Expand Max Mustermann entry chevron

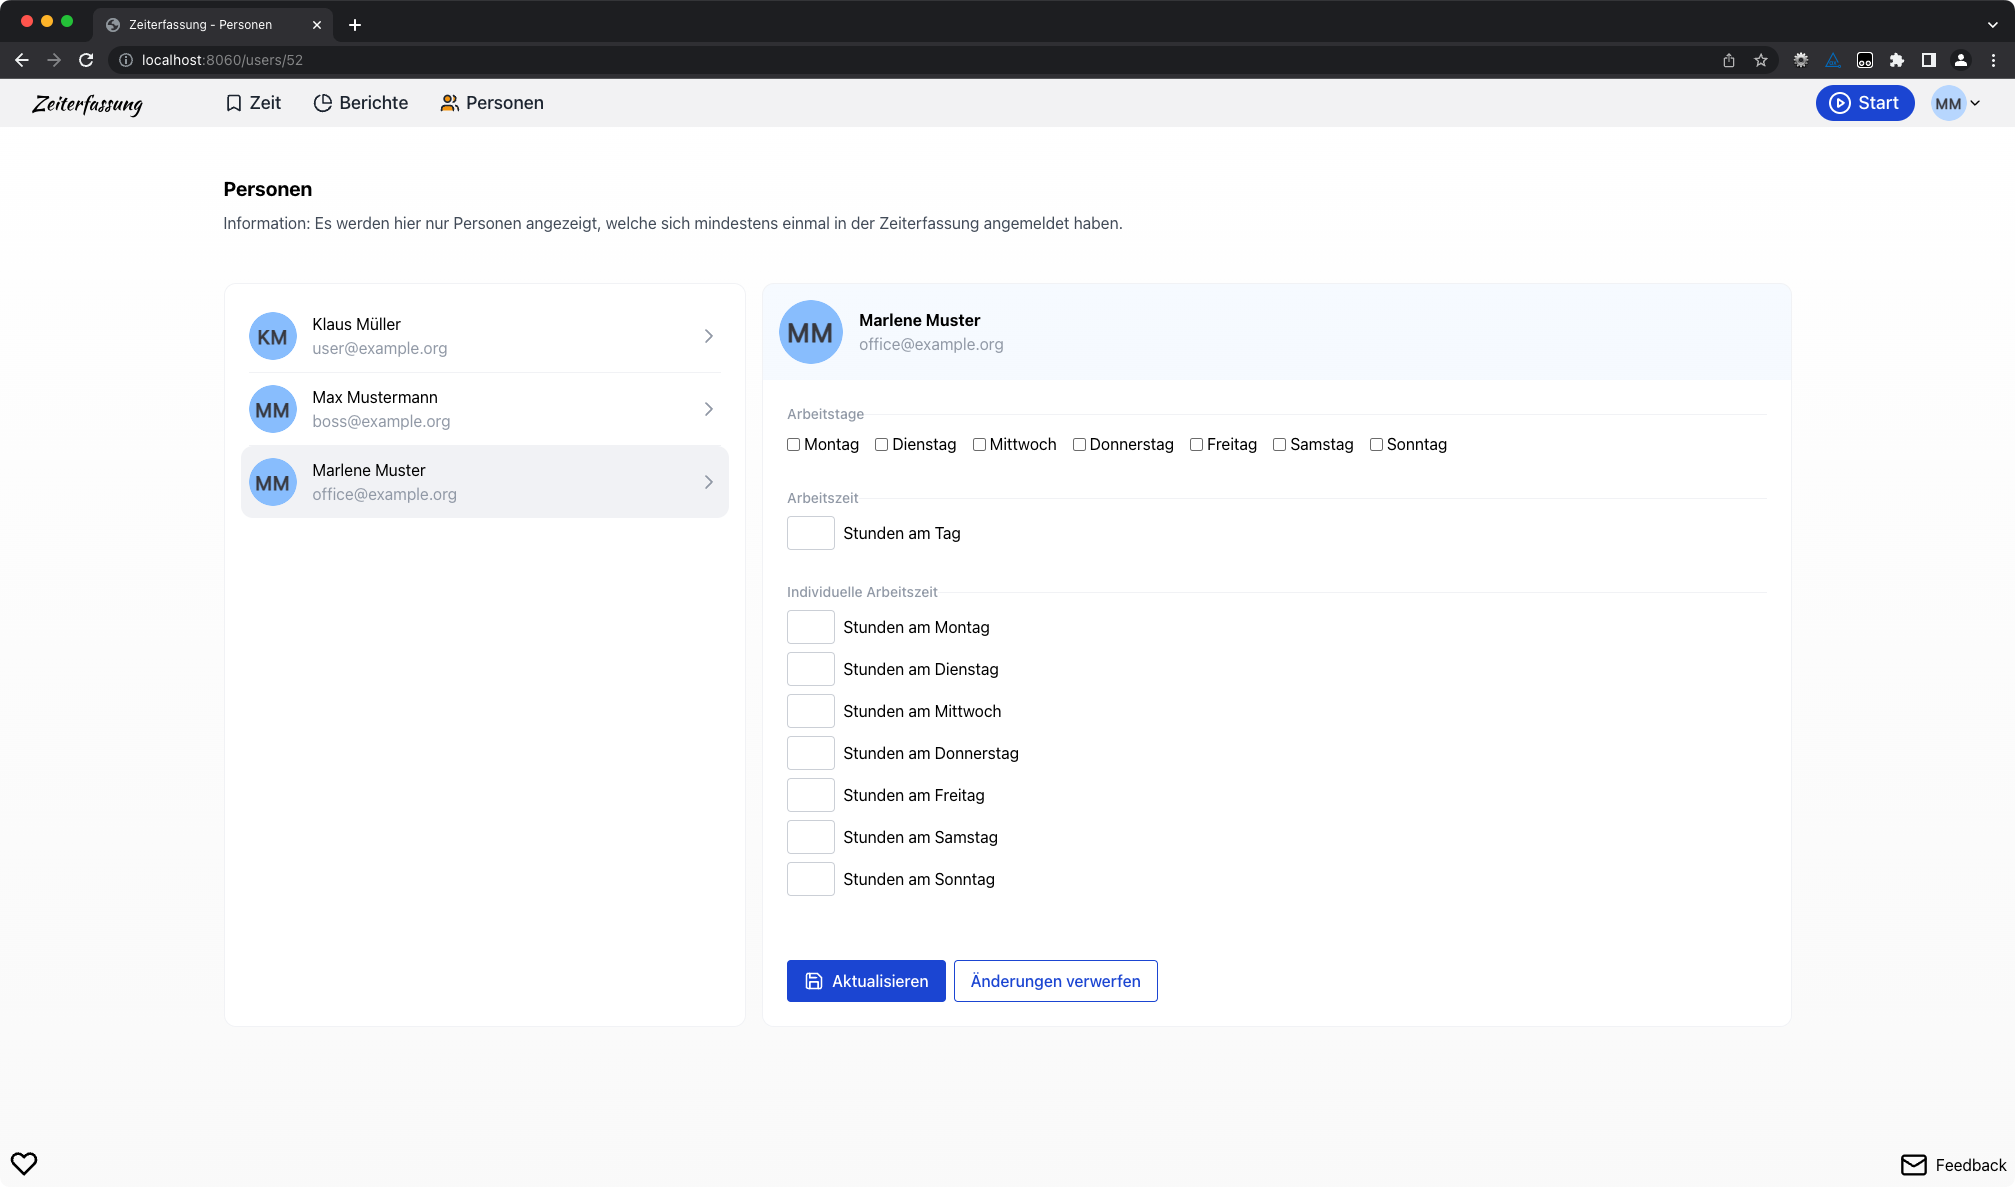708,409
